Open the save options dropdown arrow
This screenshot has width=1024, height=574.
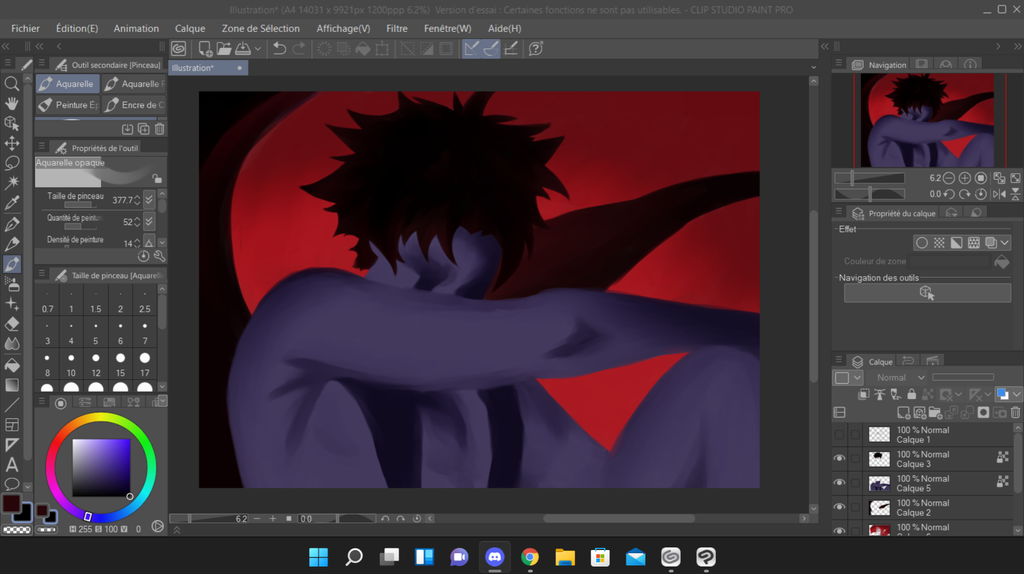coord(258,48)
